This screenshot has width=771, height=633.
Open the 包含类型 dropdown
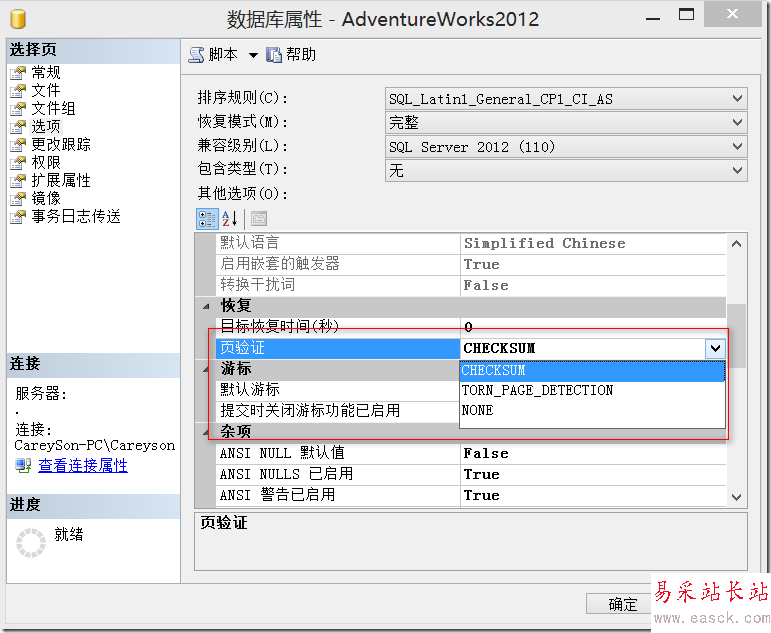pos(737,171)
